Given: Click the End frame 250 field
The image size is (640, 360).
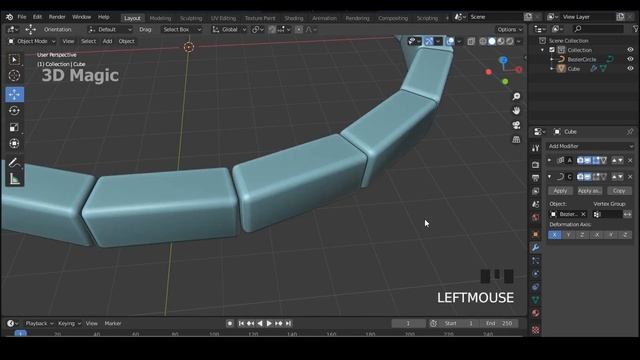Looking at the screenshot, I should coord(500,323).
